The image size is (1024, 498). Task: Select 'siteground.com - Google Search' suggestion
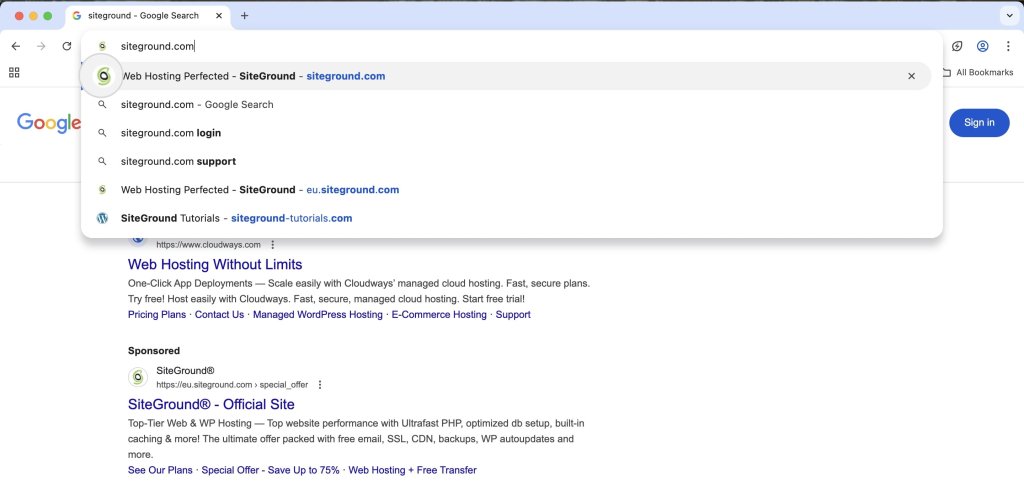pyautogui.click(x=505, y=104)
